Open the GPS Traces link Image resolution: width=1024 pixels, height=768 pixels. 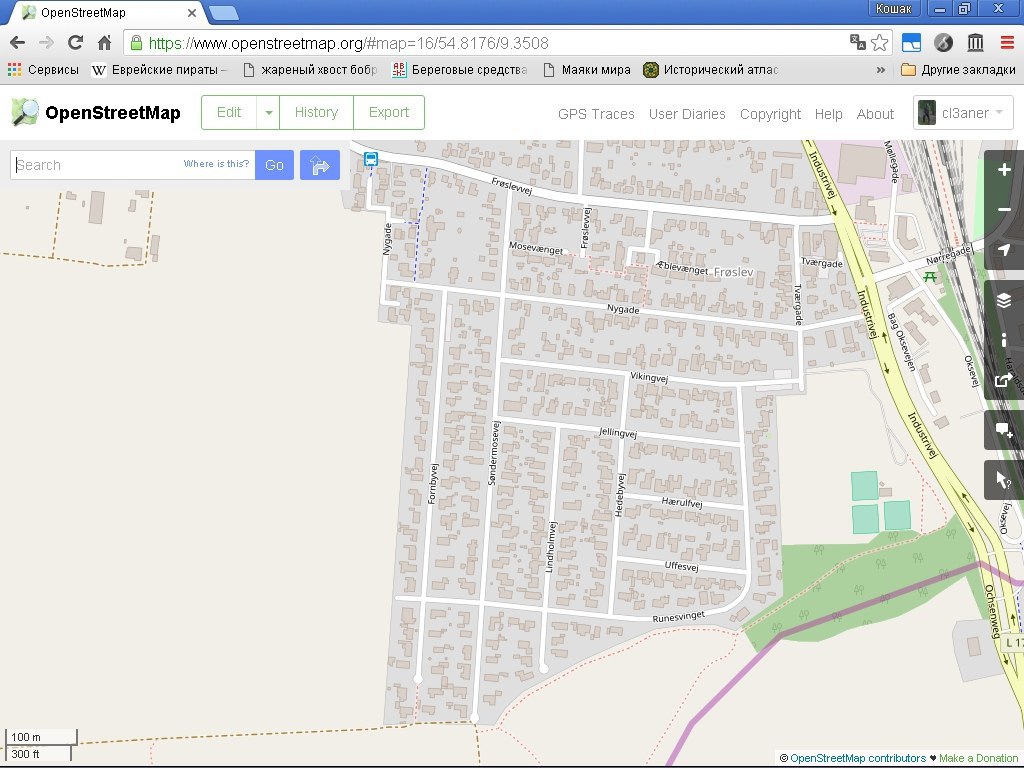tap(596, 114)
